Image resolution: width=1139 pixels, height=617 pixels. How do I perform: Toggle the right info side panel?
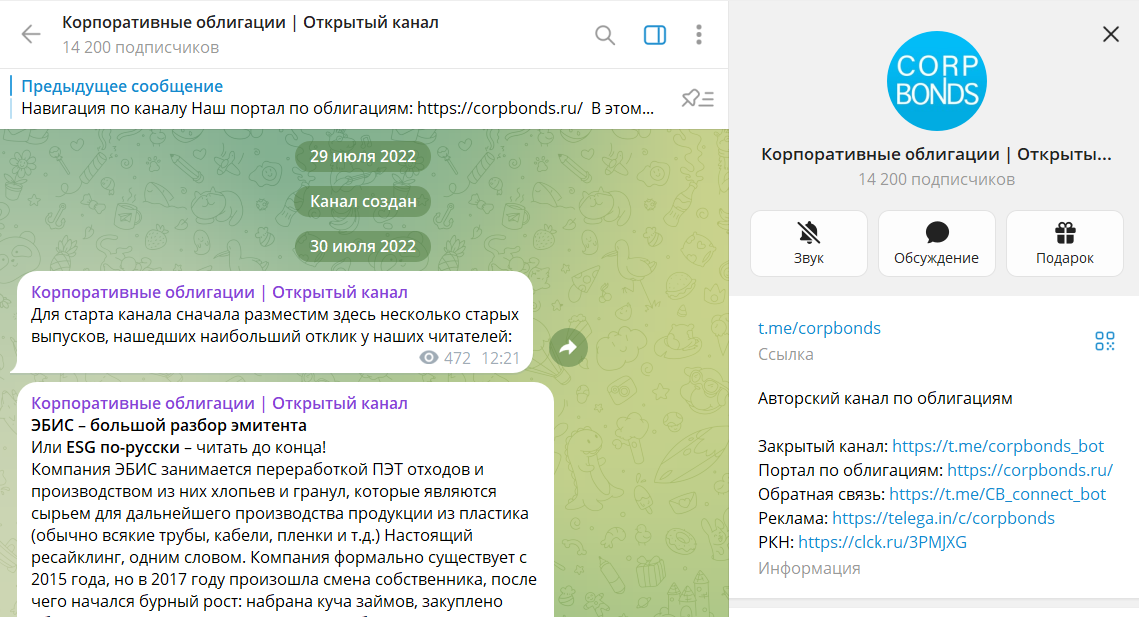click(654, 35)
